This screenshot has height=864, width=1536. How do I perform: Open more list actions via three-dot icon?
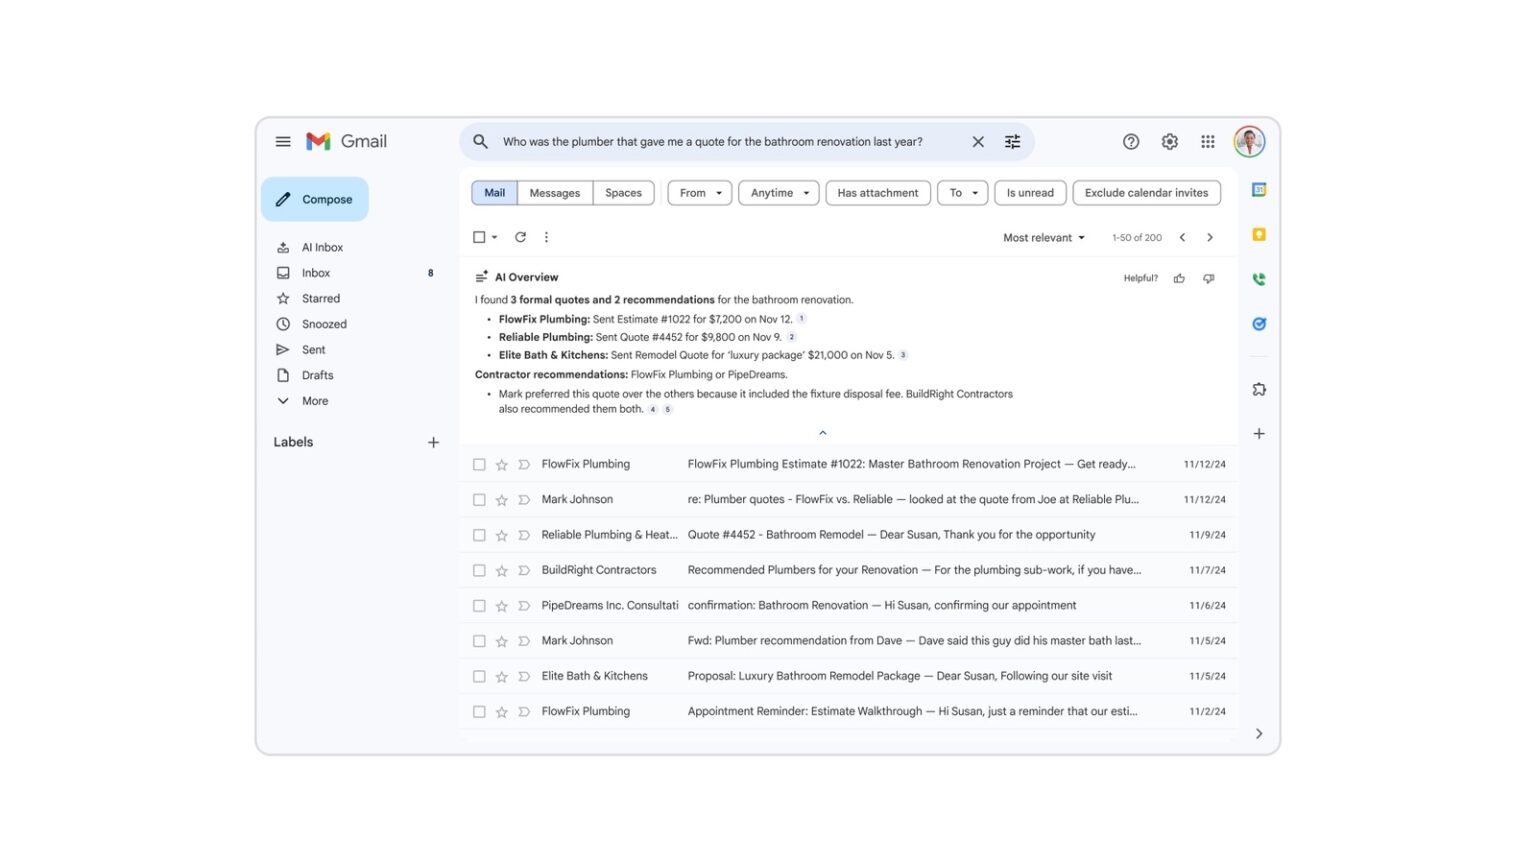546,237
